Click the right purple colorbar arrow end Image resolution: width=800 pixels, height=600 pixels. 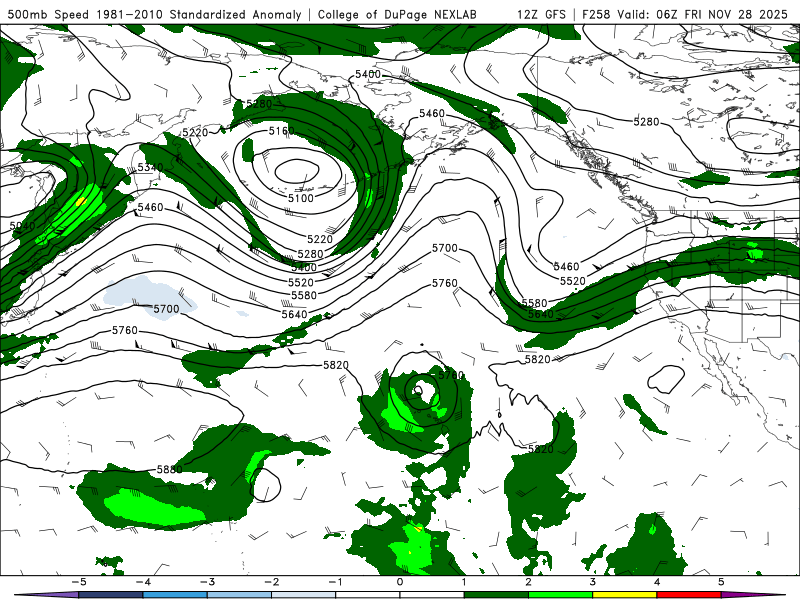tap(753, 595)
